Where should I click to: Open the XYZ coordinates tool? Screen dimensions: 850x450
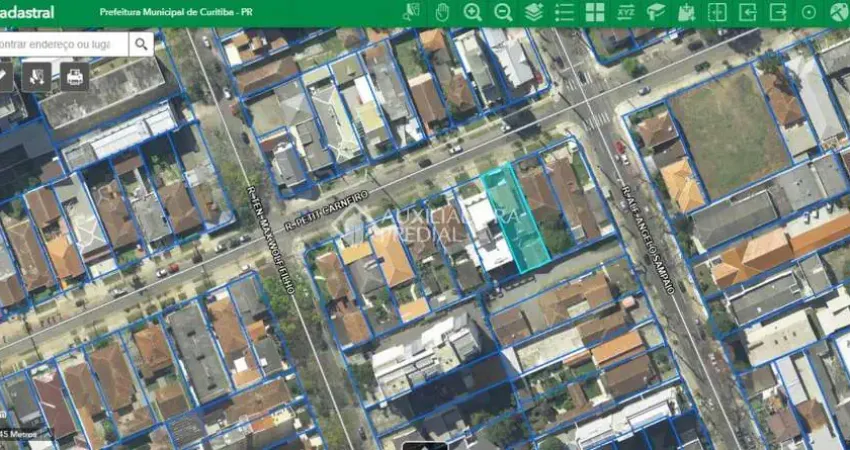(x=625, y=13)
